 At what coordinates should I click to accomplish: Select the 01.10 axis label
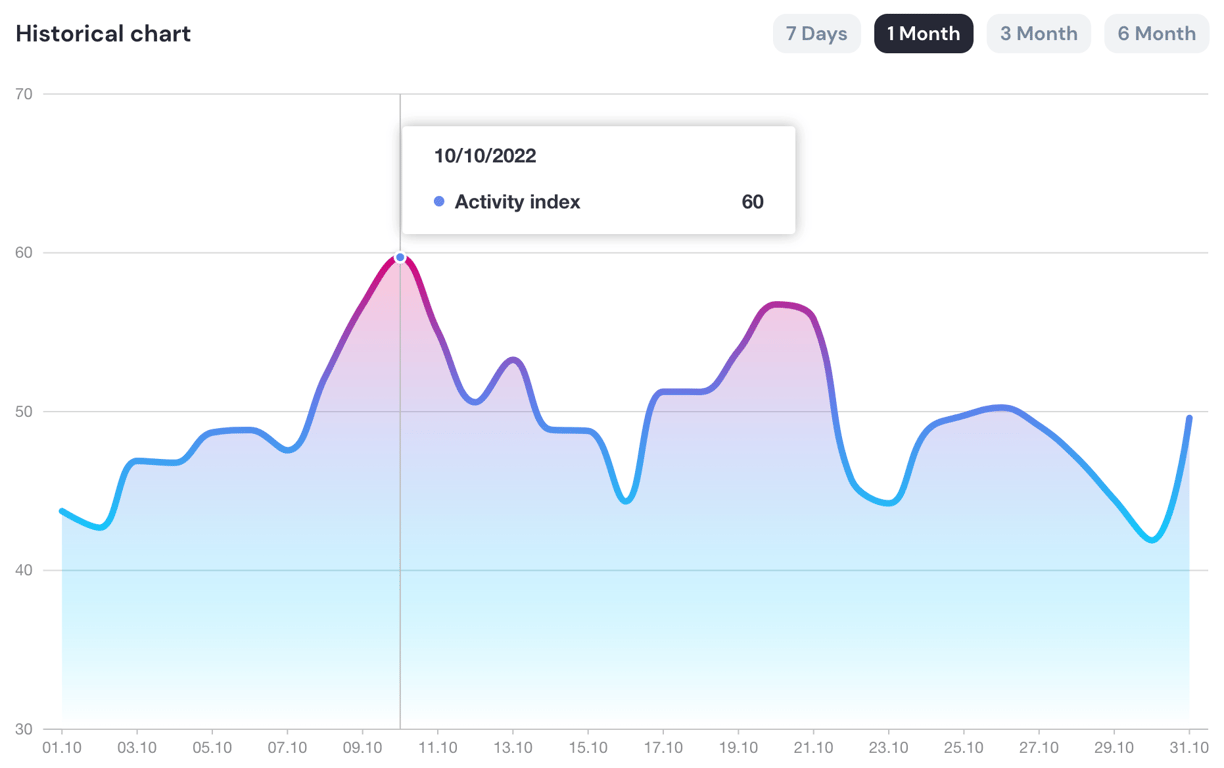click(62, 747)
